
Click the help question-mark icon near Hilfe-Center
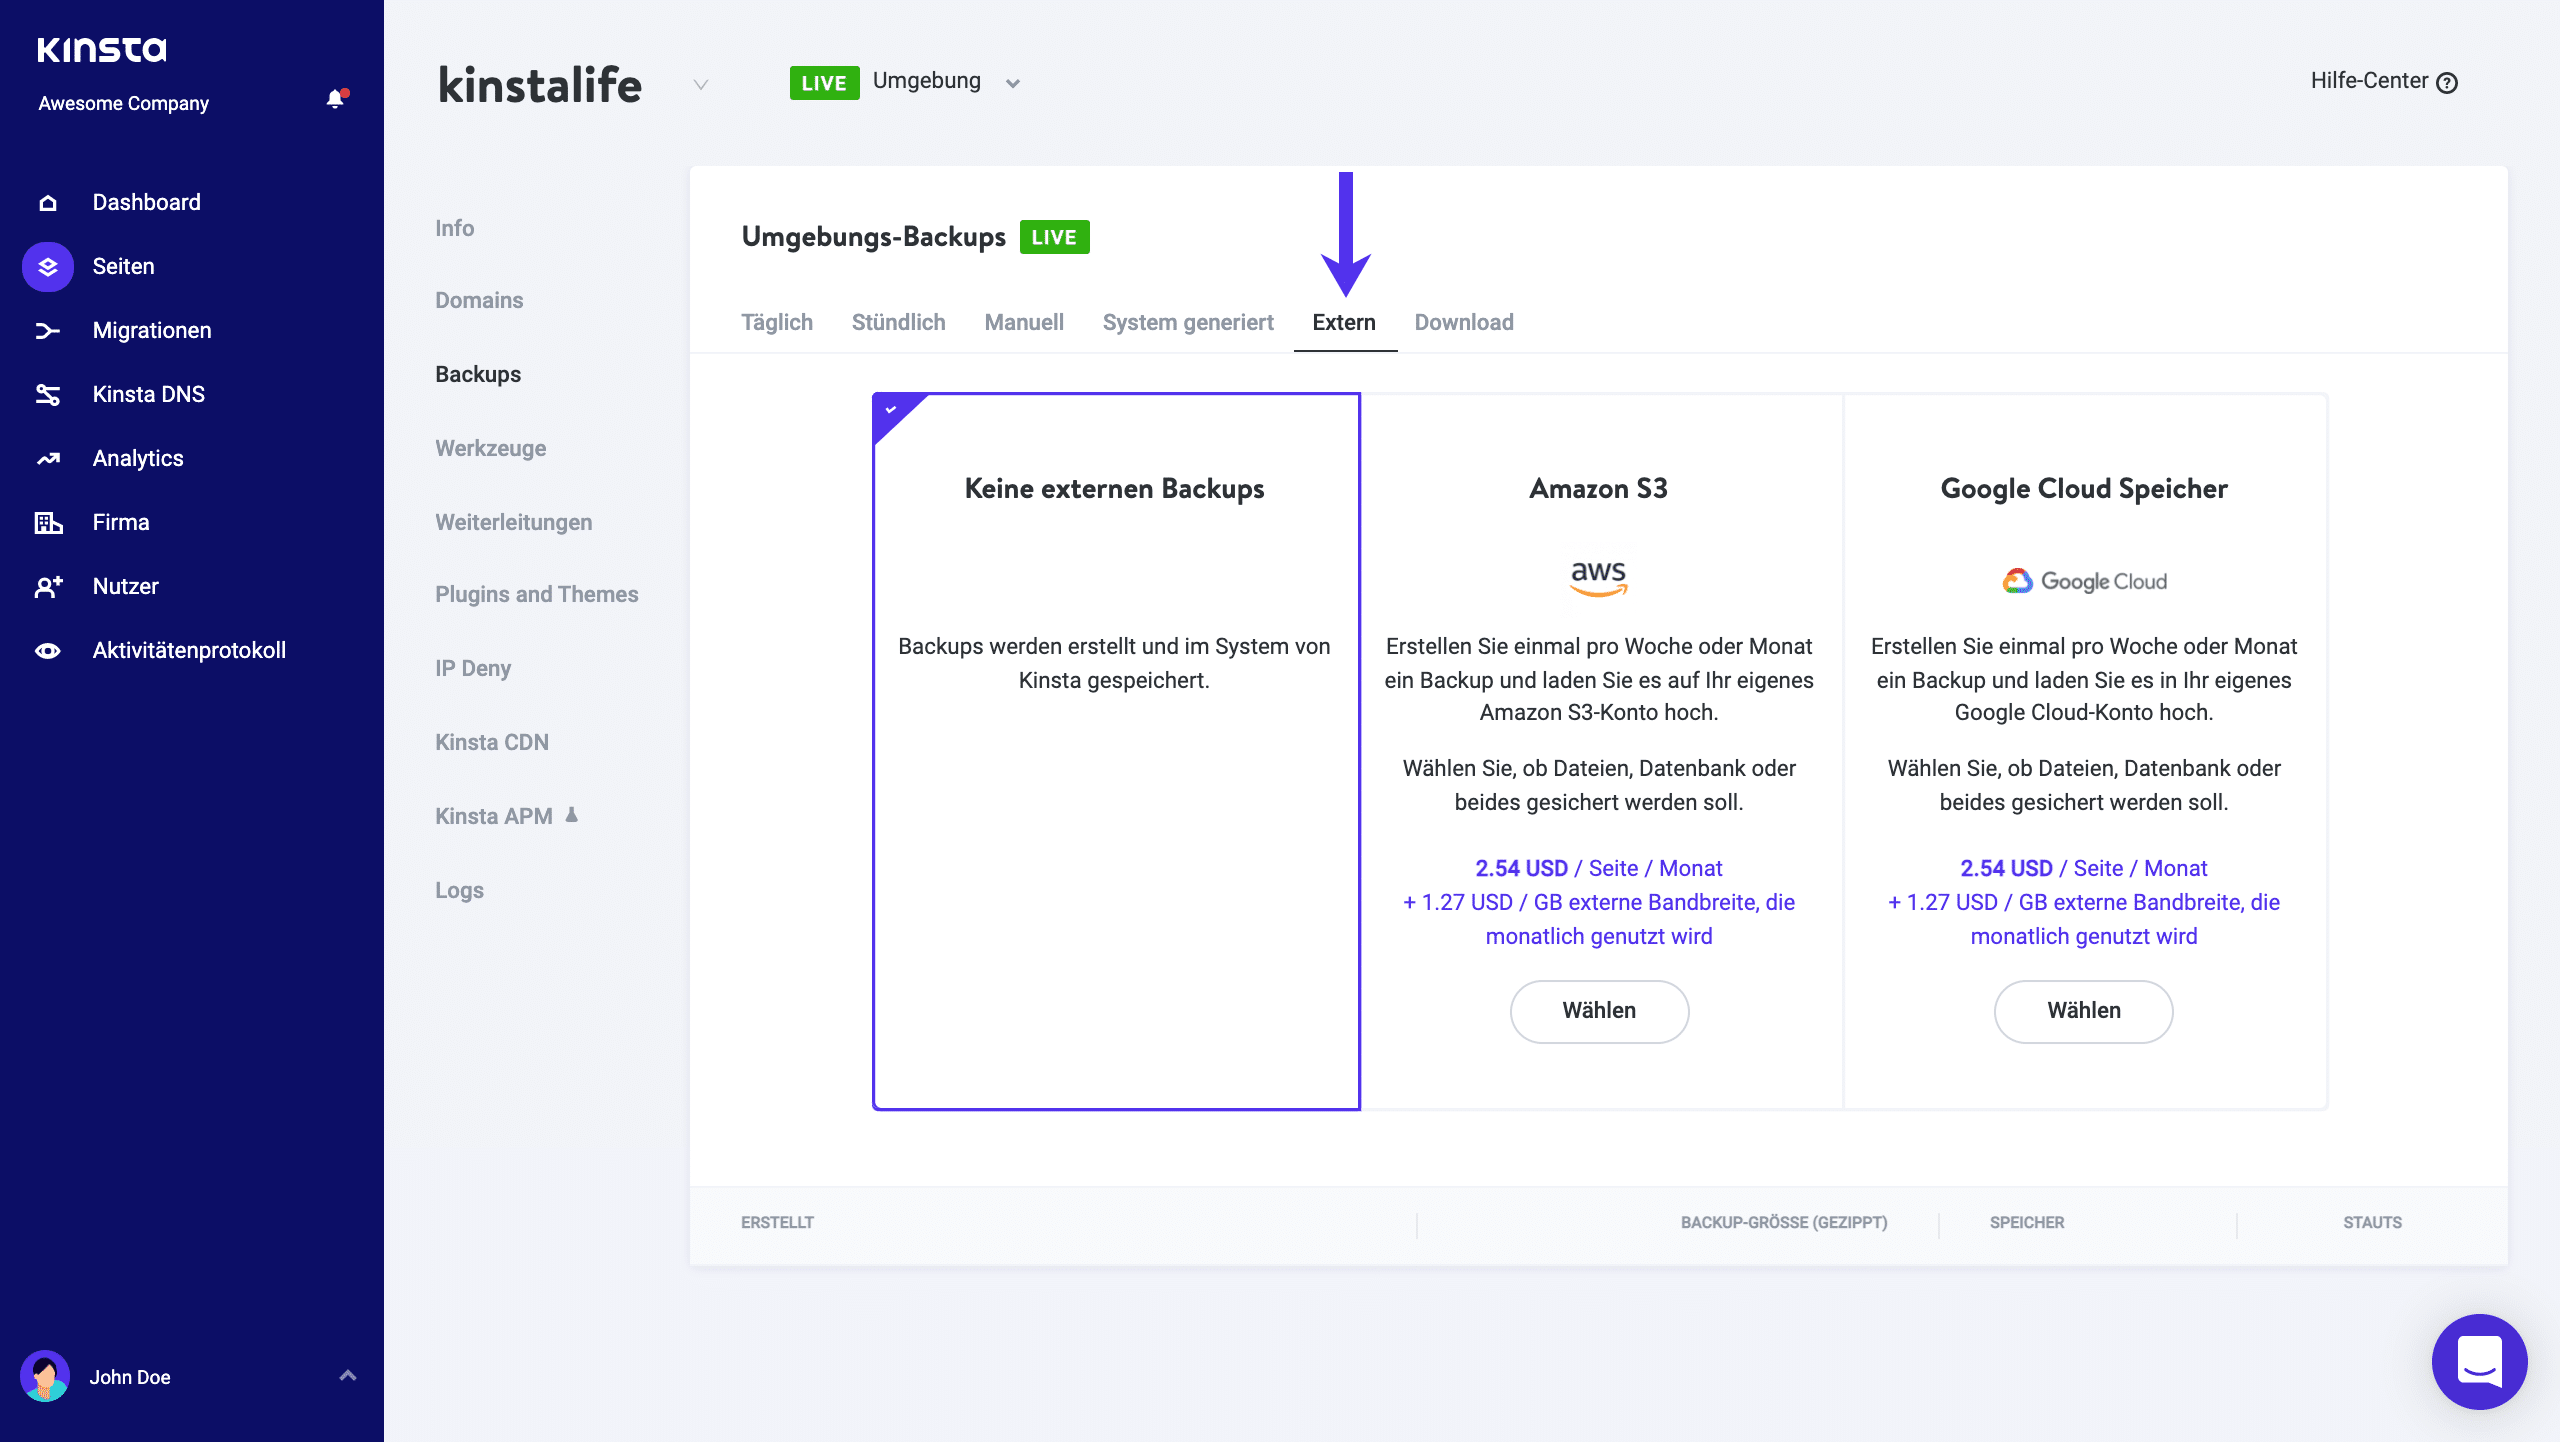click(x=2448, y=82)
